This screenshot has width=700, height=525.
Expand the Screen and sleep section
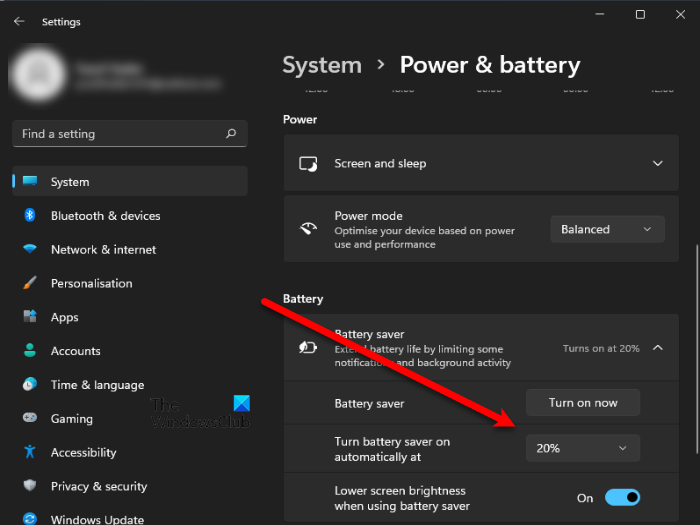tap(657, 163)
